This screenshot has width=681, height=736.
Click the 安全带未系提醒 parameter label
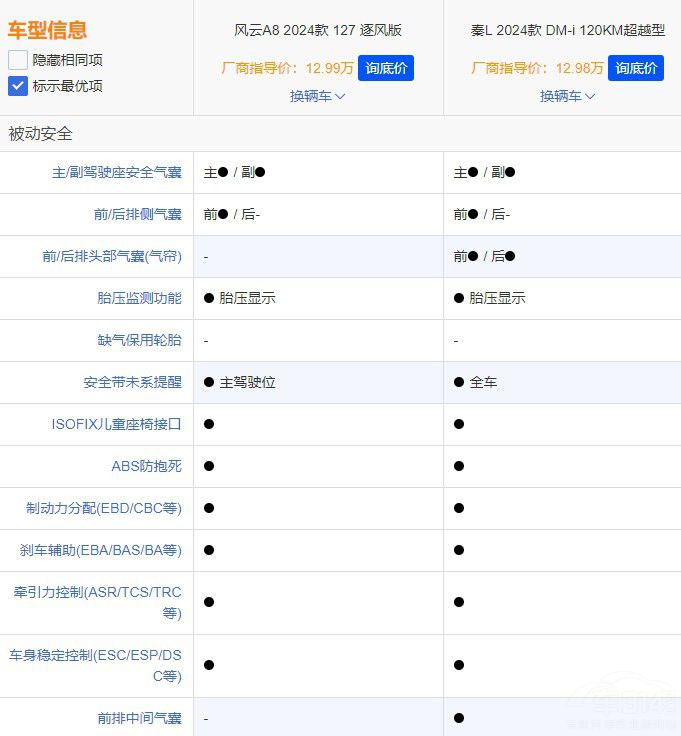(x=132, y=382)
